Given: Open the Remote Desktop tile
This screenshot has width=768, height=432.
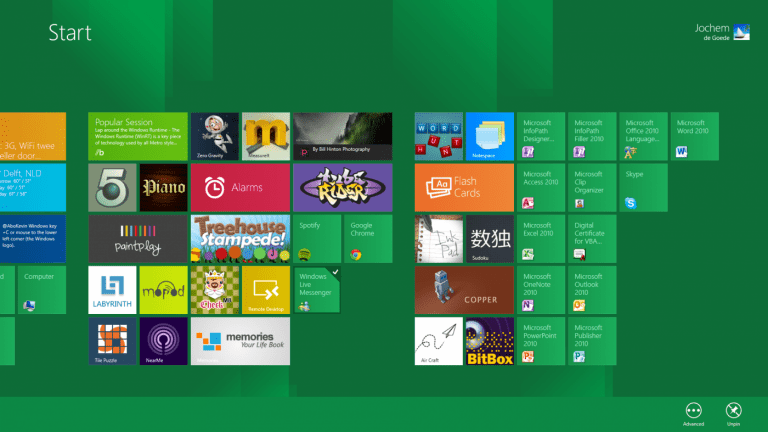Looking at the screenshot, I should coord(266,290).
